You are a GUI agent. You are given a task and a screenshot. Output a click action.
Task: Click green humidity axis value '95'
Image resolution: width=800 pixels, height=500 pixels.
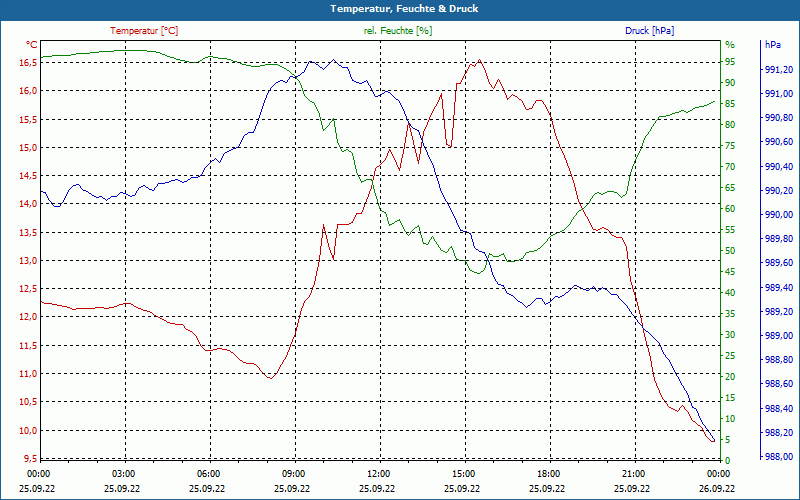coord(730,62)
